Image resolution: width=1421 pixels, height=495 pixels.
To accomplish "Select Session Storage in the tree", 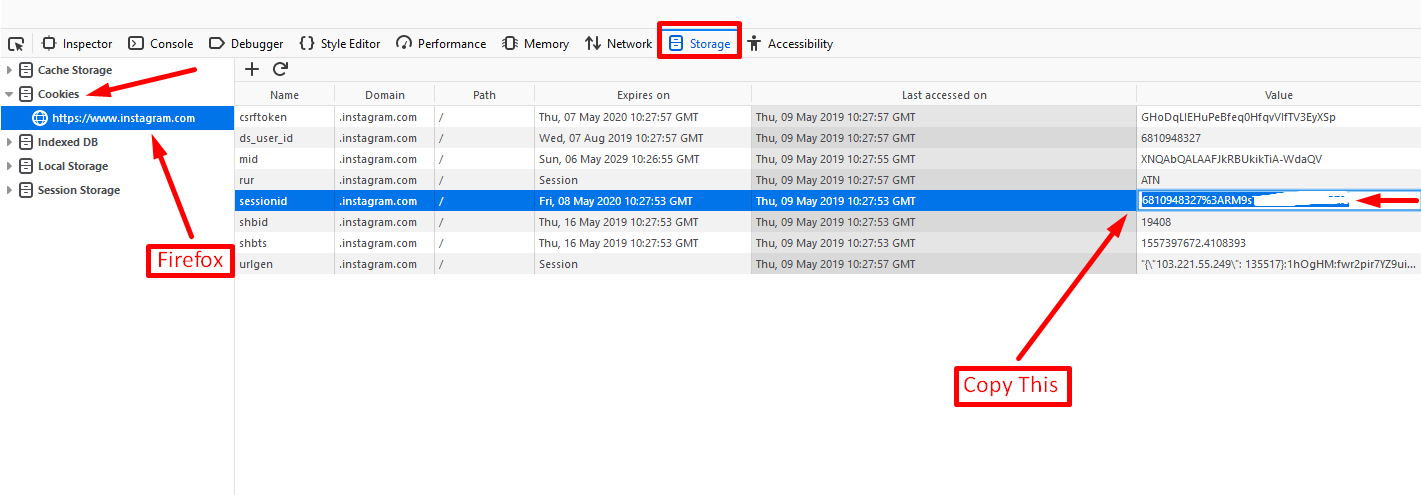I will (x=79, y=190).
